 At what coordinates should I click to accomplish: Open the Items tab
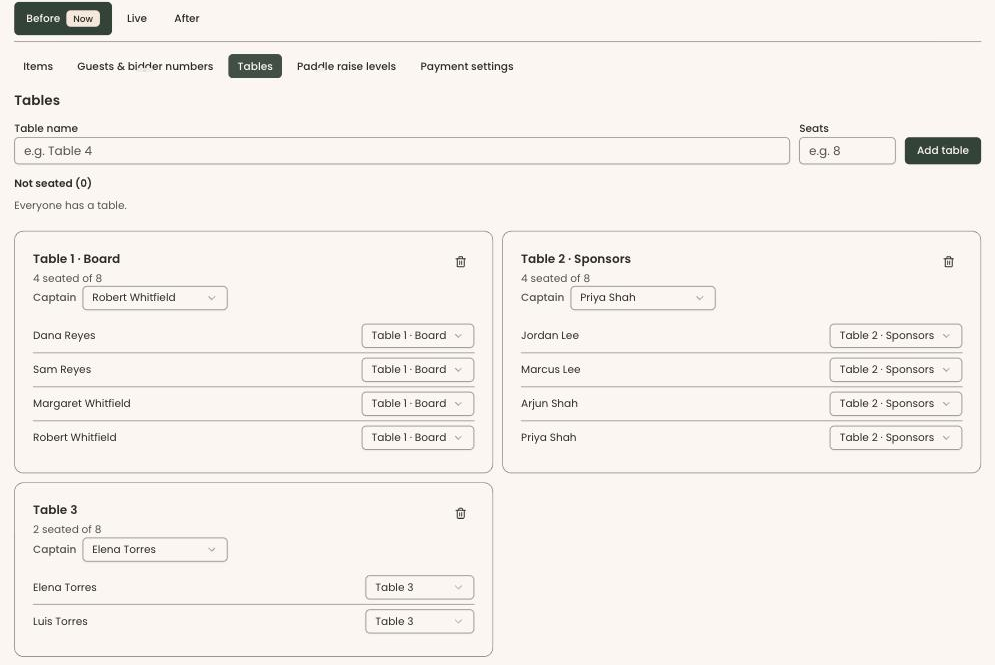pos(38,66)
